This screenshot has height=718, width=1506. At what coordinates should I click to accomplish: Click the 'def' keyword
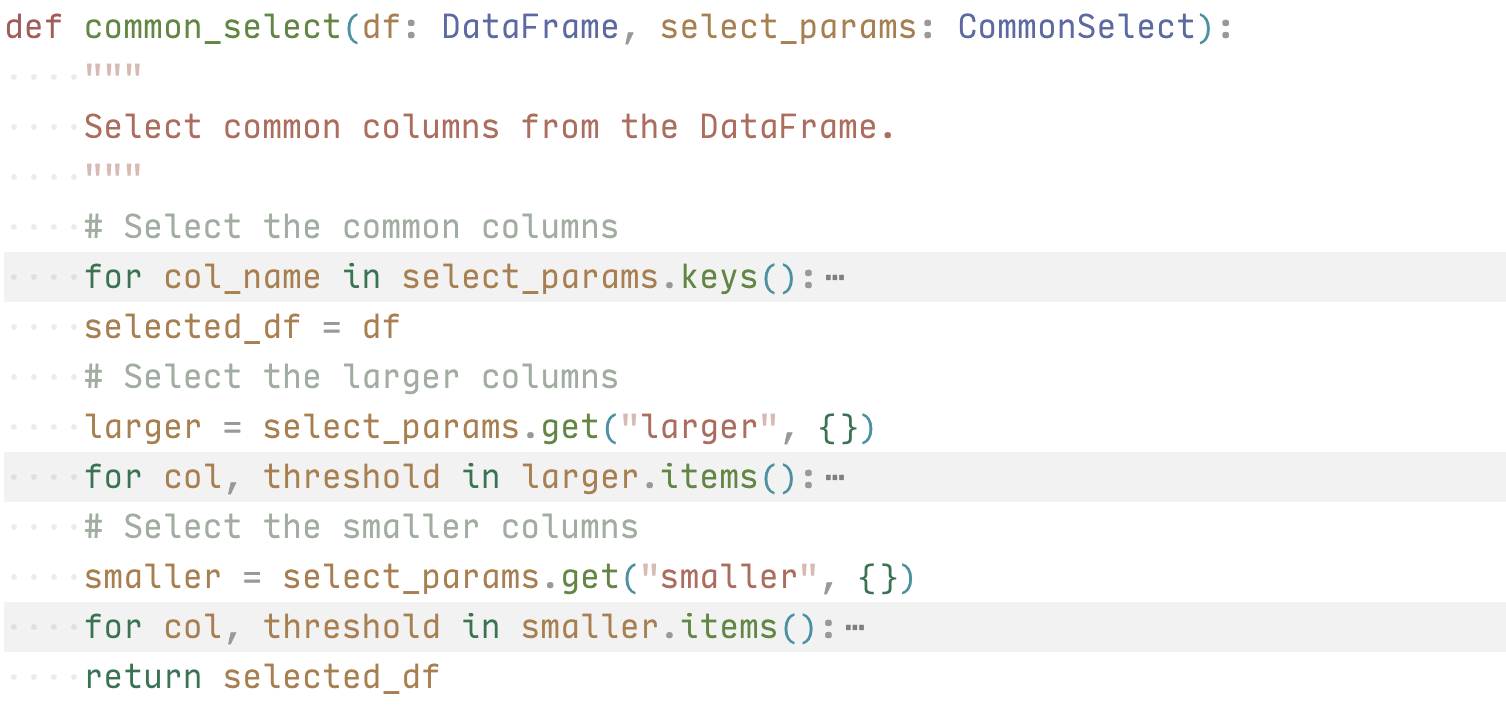tap(34, 27)
